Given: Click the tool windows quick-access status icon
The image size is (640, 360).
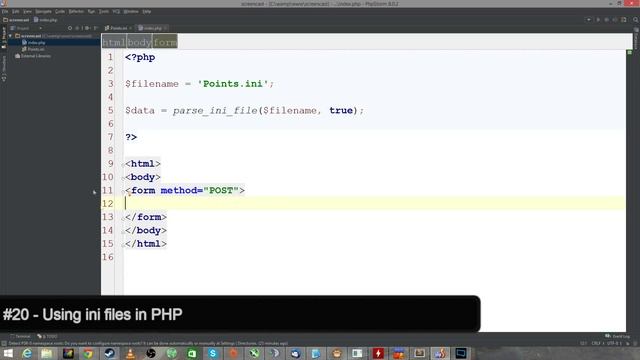Looking at the screenshot, I should click(4, 344).
